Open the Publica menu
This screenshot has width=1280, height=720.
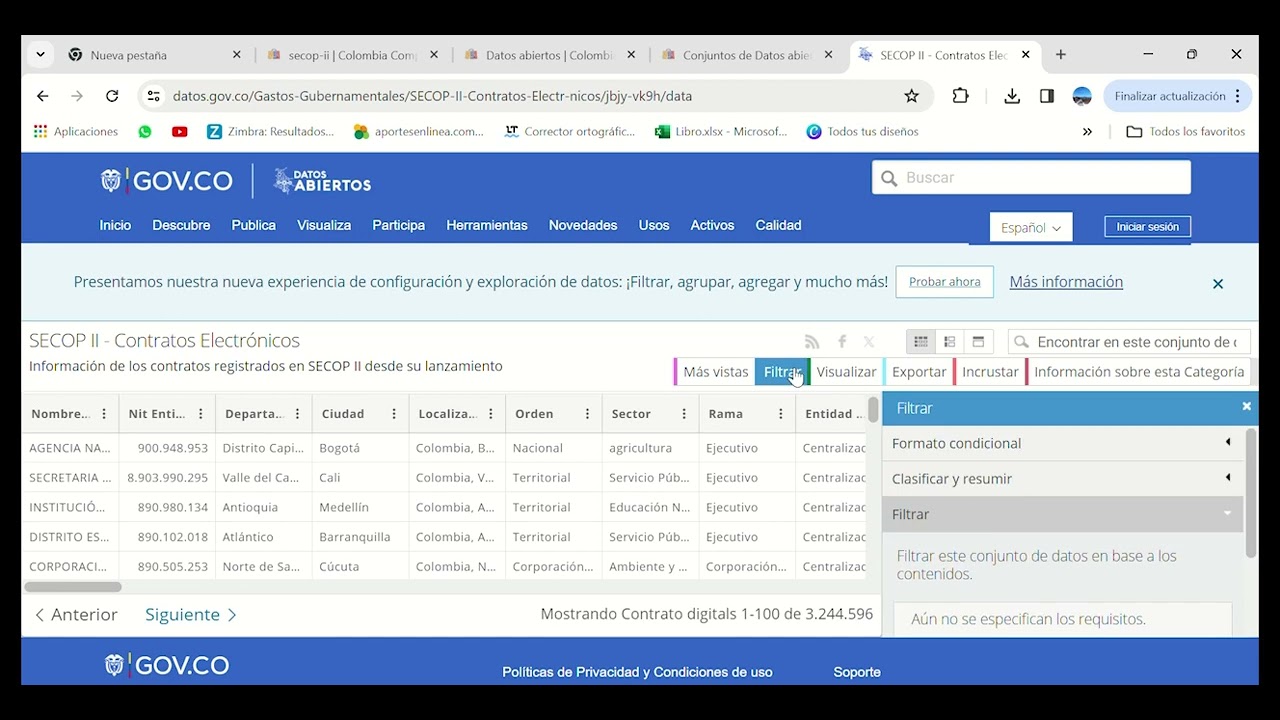pos(254,225)
